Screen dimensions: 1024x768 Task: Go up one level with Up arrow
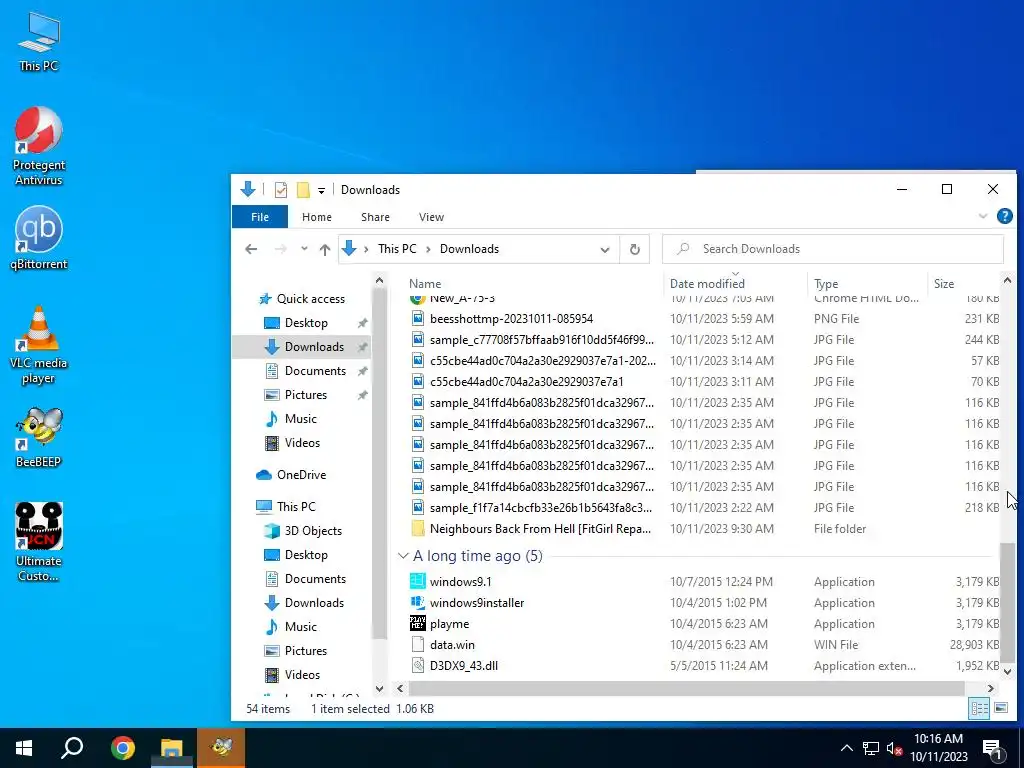[325, 249]
